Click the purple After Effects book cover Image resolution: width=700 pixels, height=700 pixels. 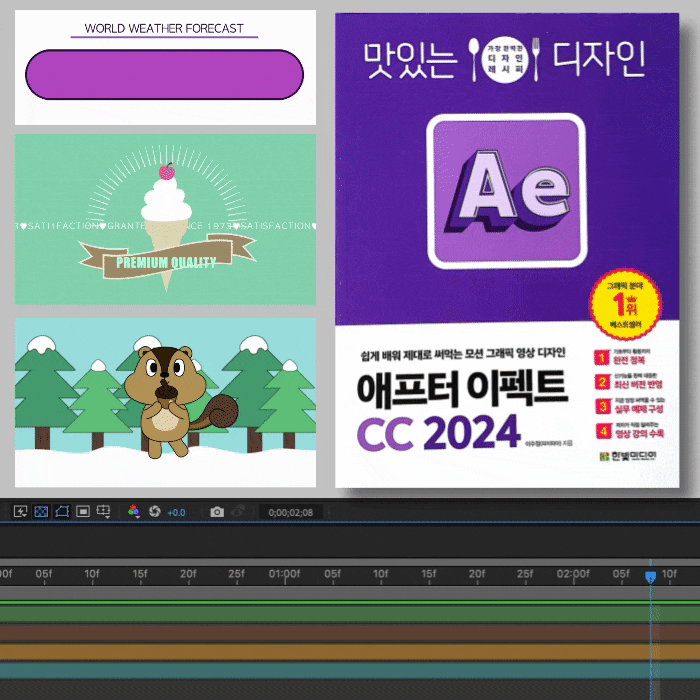pyautogui.click(x=507, y=250)
